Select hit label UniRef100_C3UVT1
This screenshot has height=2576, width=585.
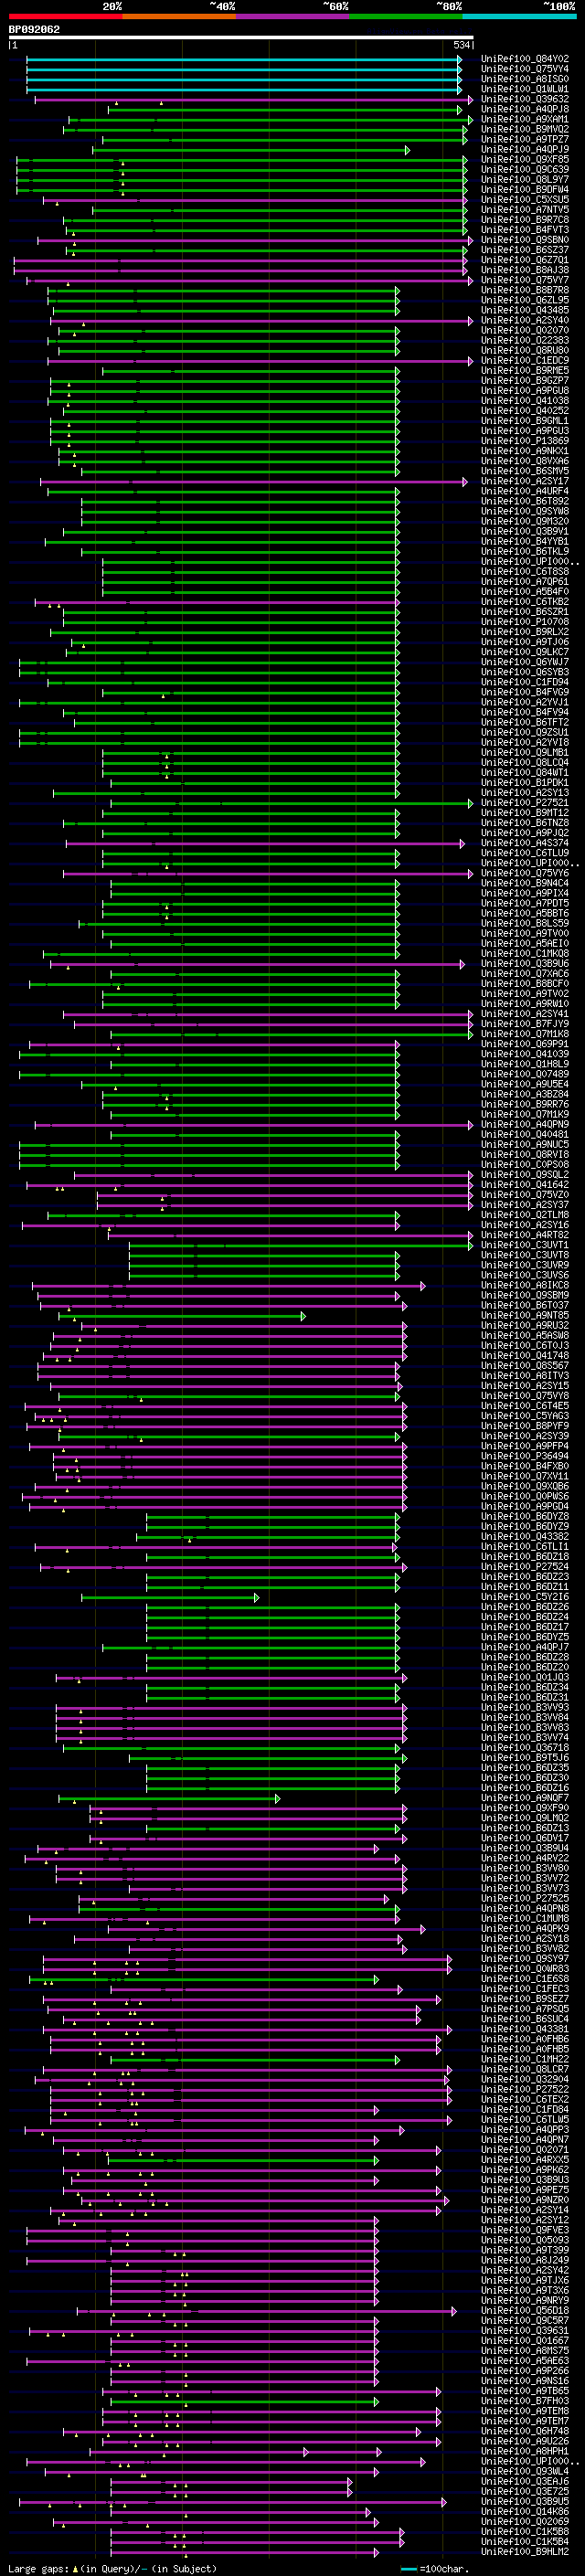pyautogui.click(x=525, y=1245)
